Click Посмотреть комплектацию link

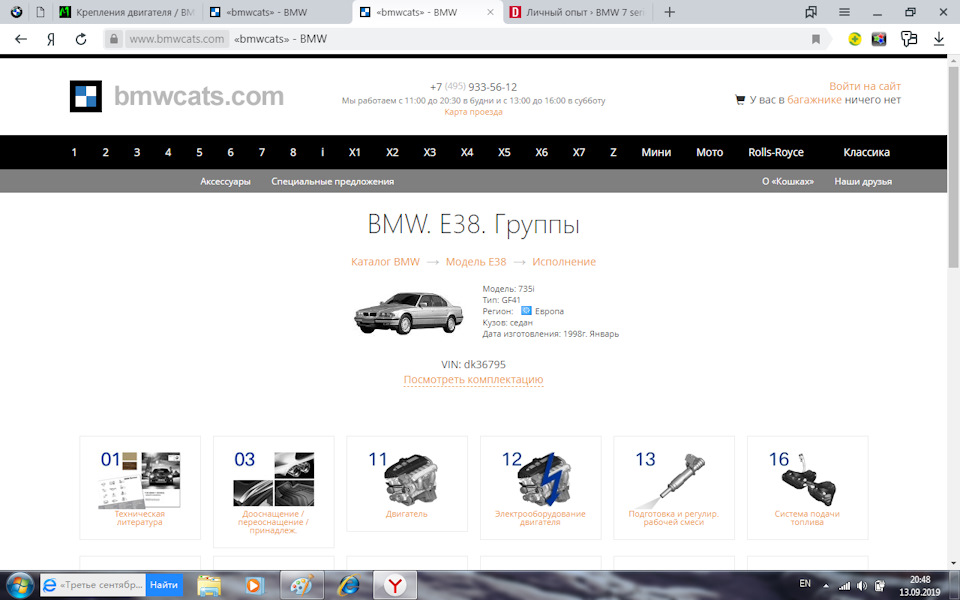473,380
